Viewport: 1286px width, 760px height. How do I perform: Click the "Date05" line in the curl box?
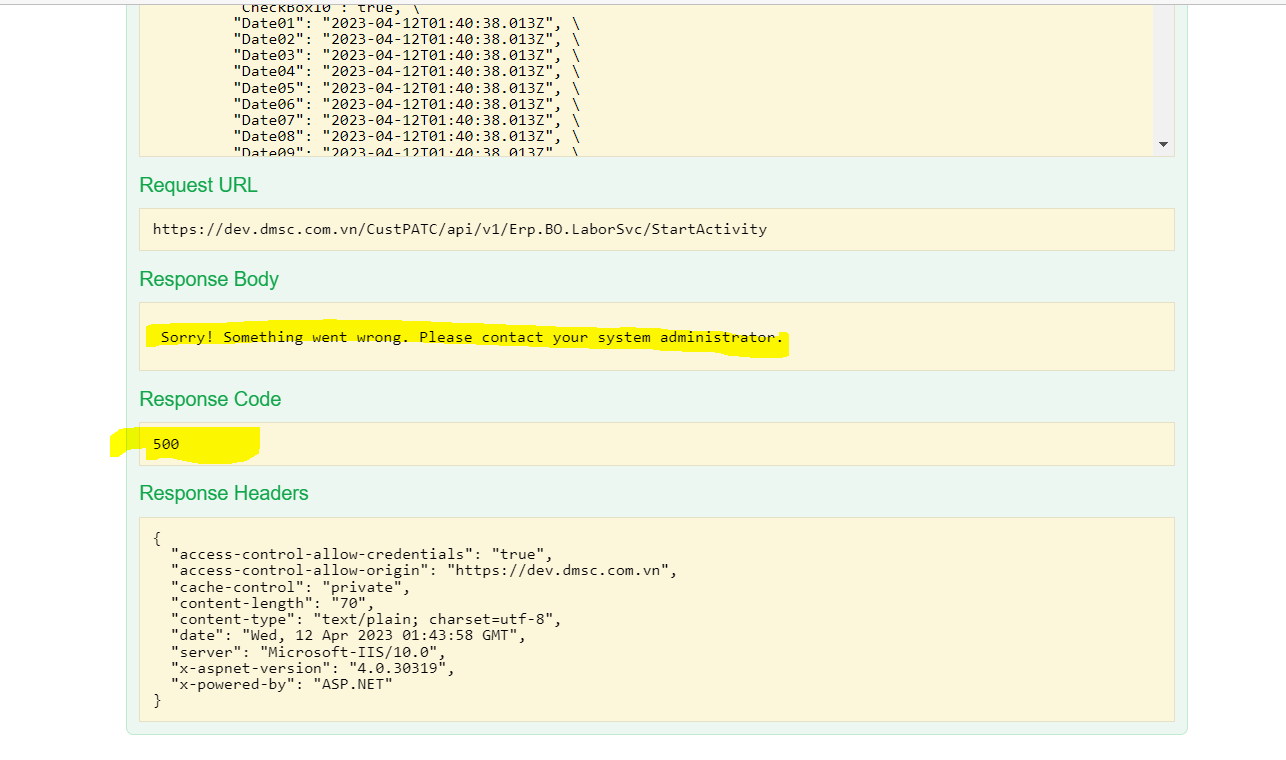coord(406,88)
